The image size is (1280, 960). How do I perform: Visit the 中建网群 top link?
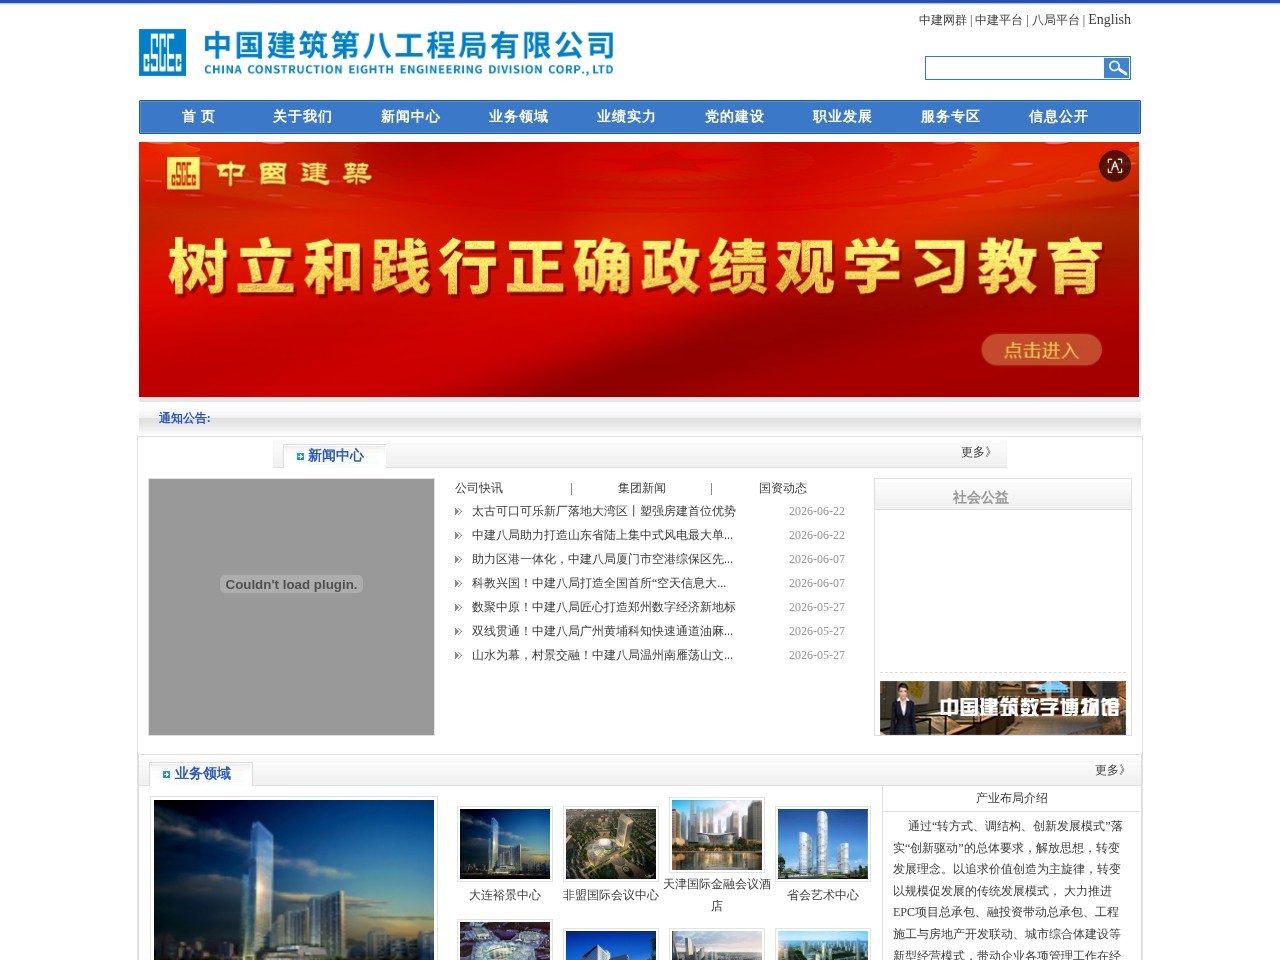942,20
